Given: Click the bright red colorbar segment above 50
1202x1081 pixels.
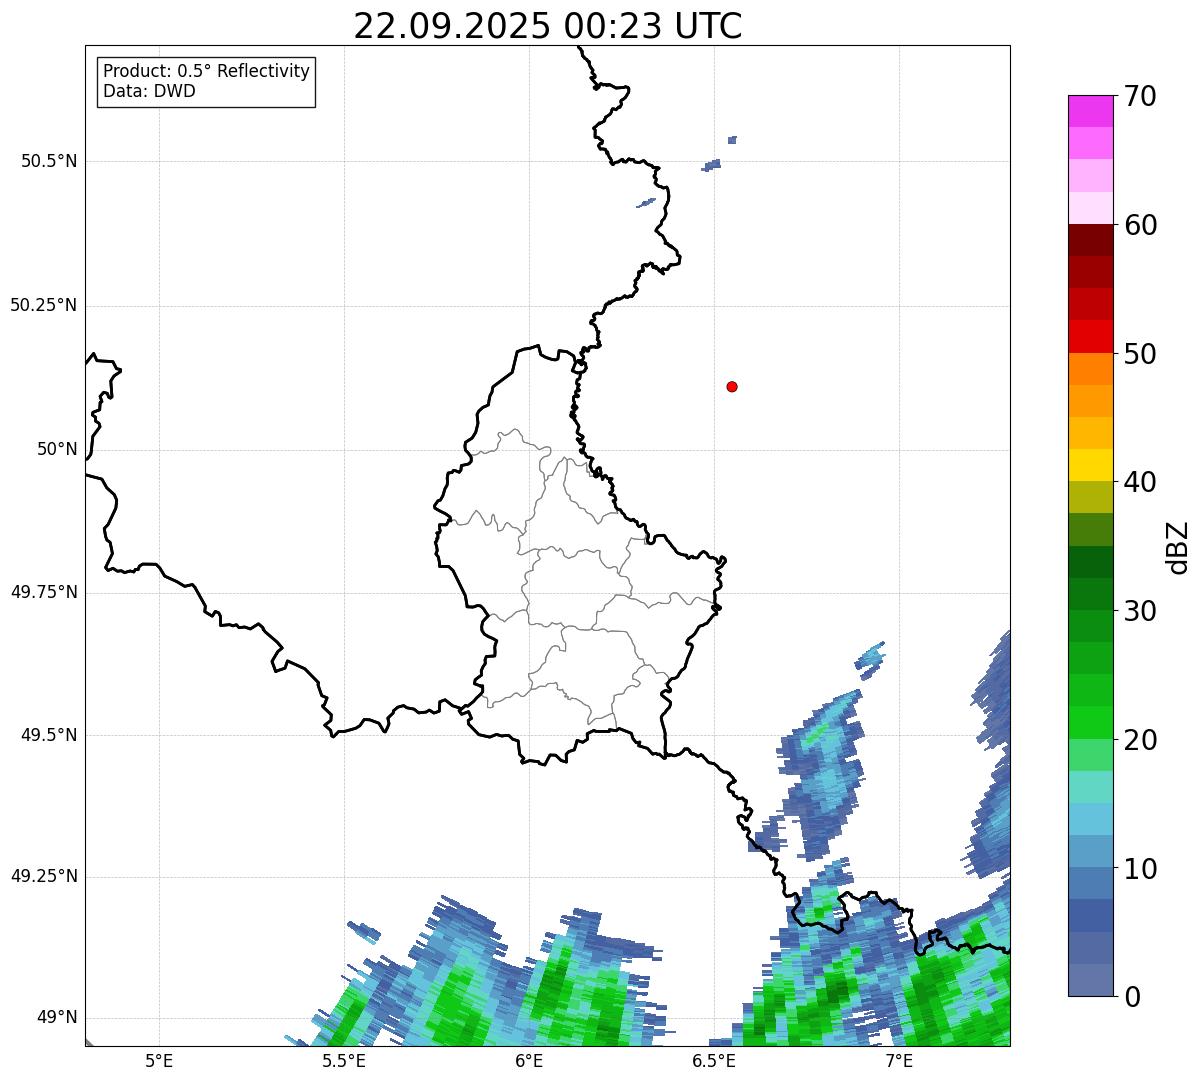Looking at the screenshot, I should click(x=1091, y=337).
